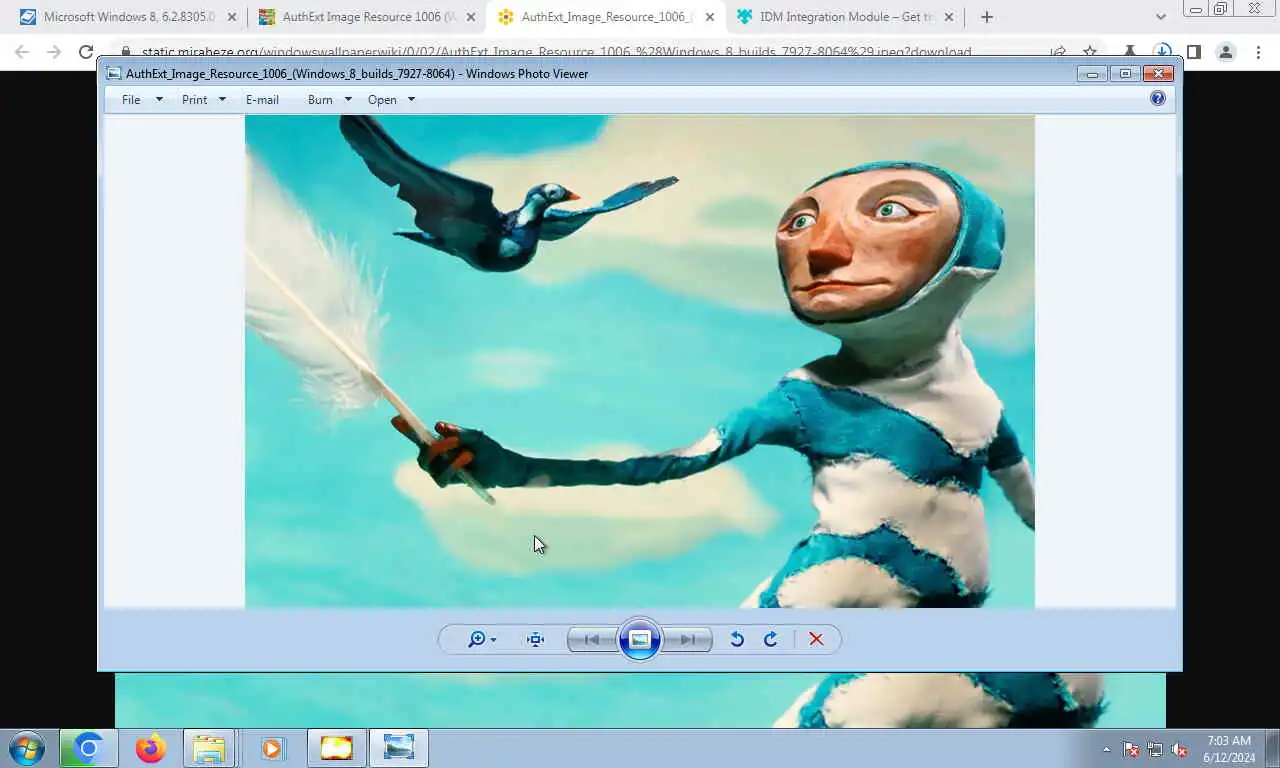Click Chrome forward arrow
Viewport: 1280px width, 768px height.
(54, 52)
